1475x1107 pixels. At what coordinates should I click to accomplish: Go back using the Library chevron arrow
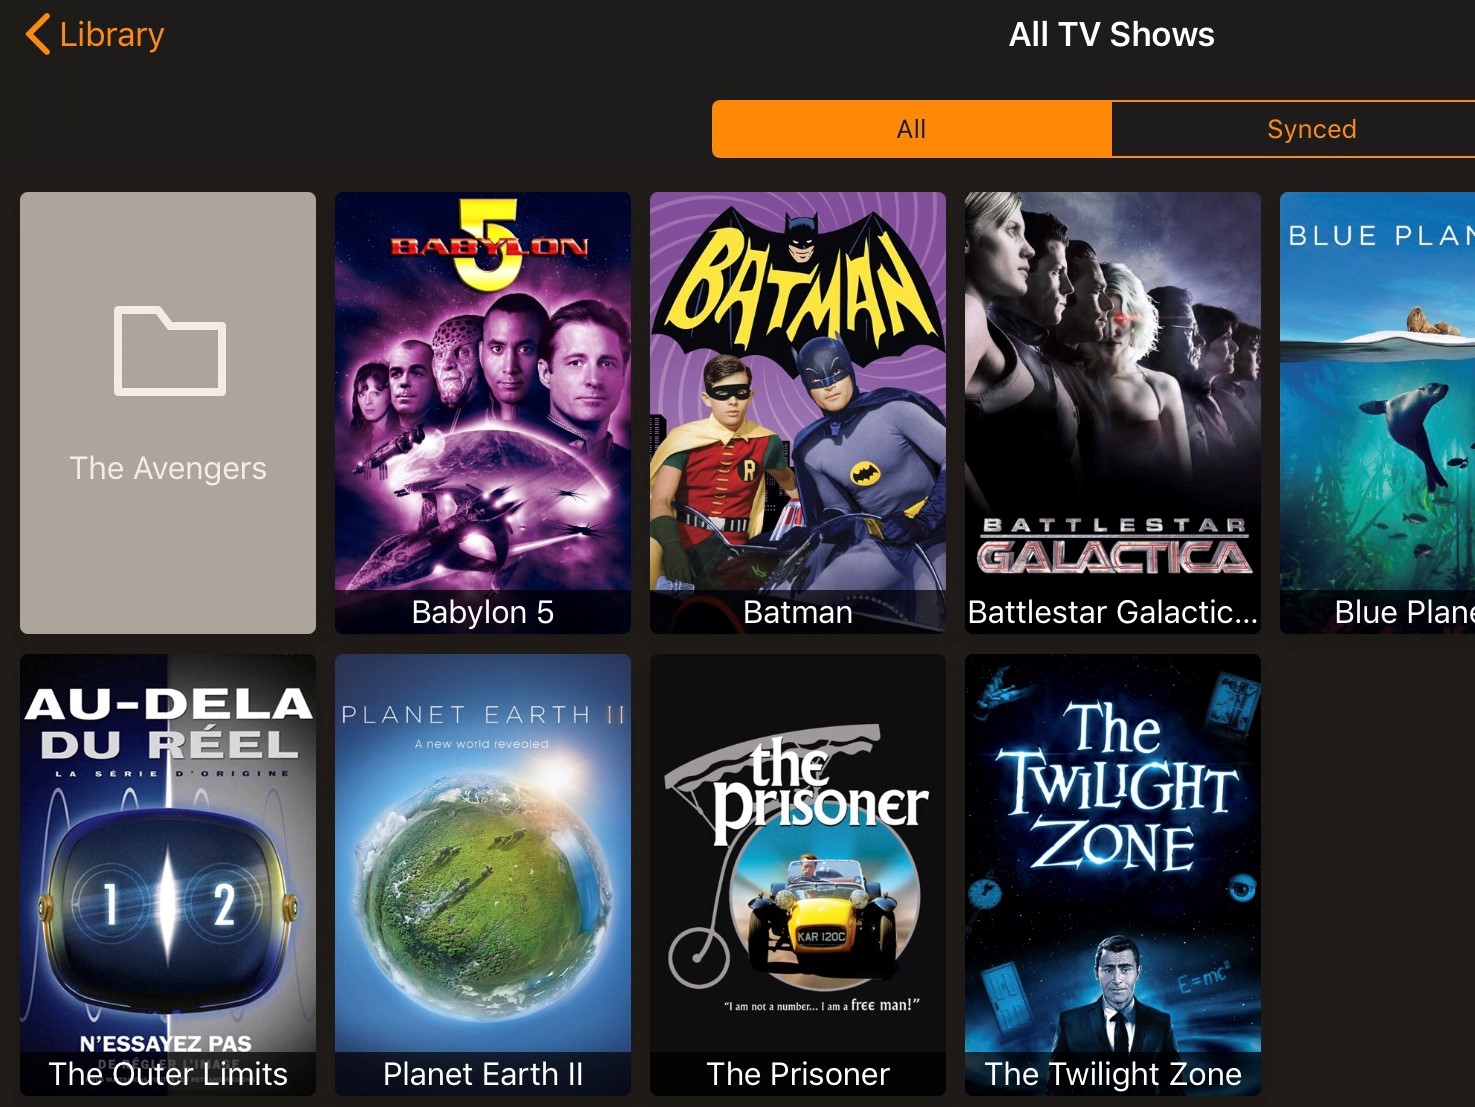click(38, 34)
